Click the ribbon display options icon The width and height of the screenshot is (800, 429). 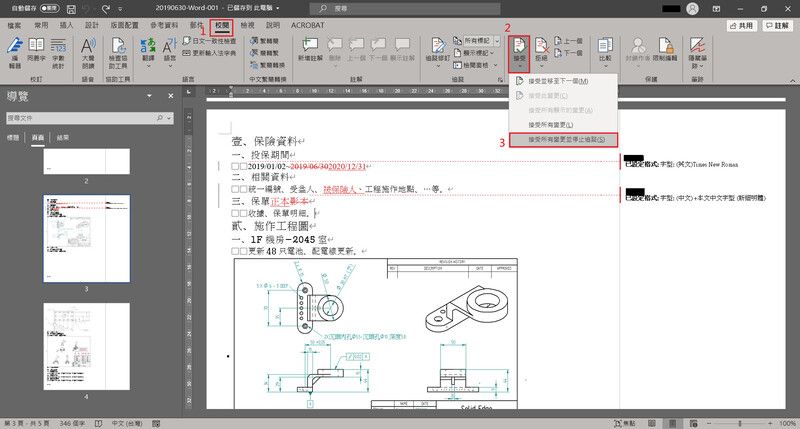(x=716, y=9)
